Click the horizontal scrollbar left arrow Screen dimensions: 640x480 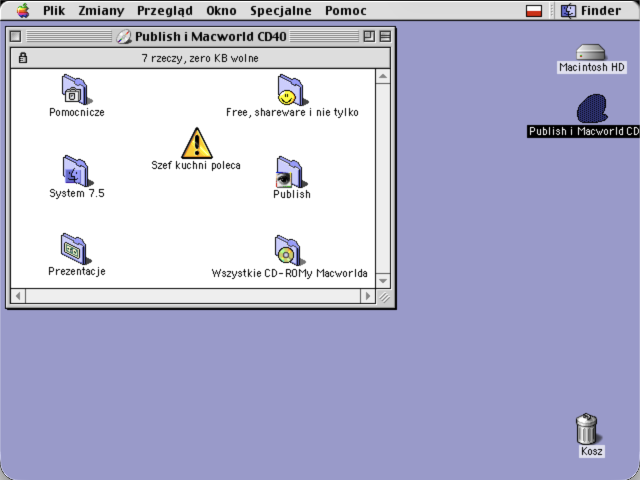tap(18, 296)
